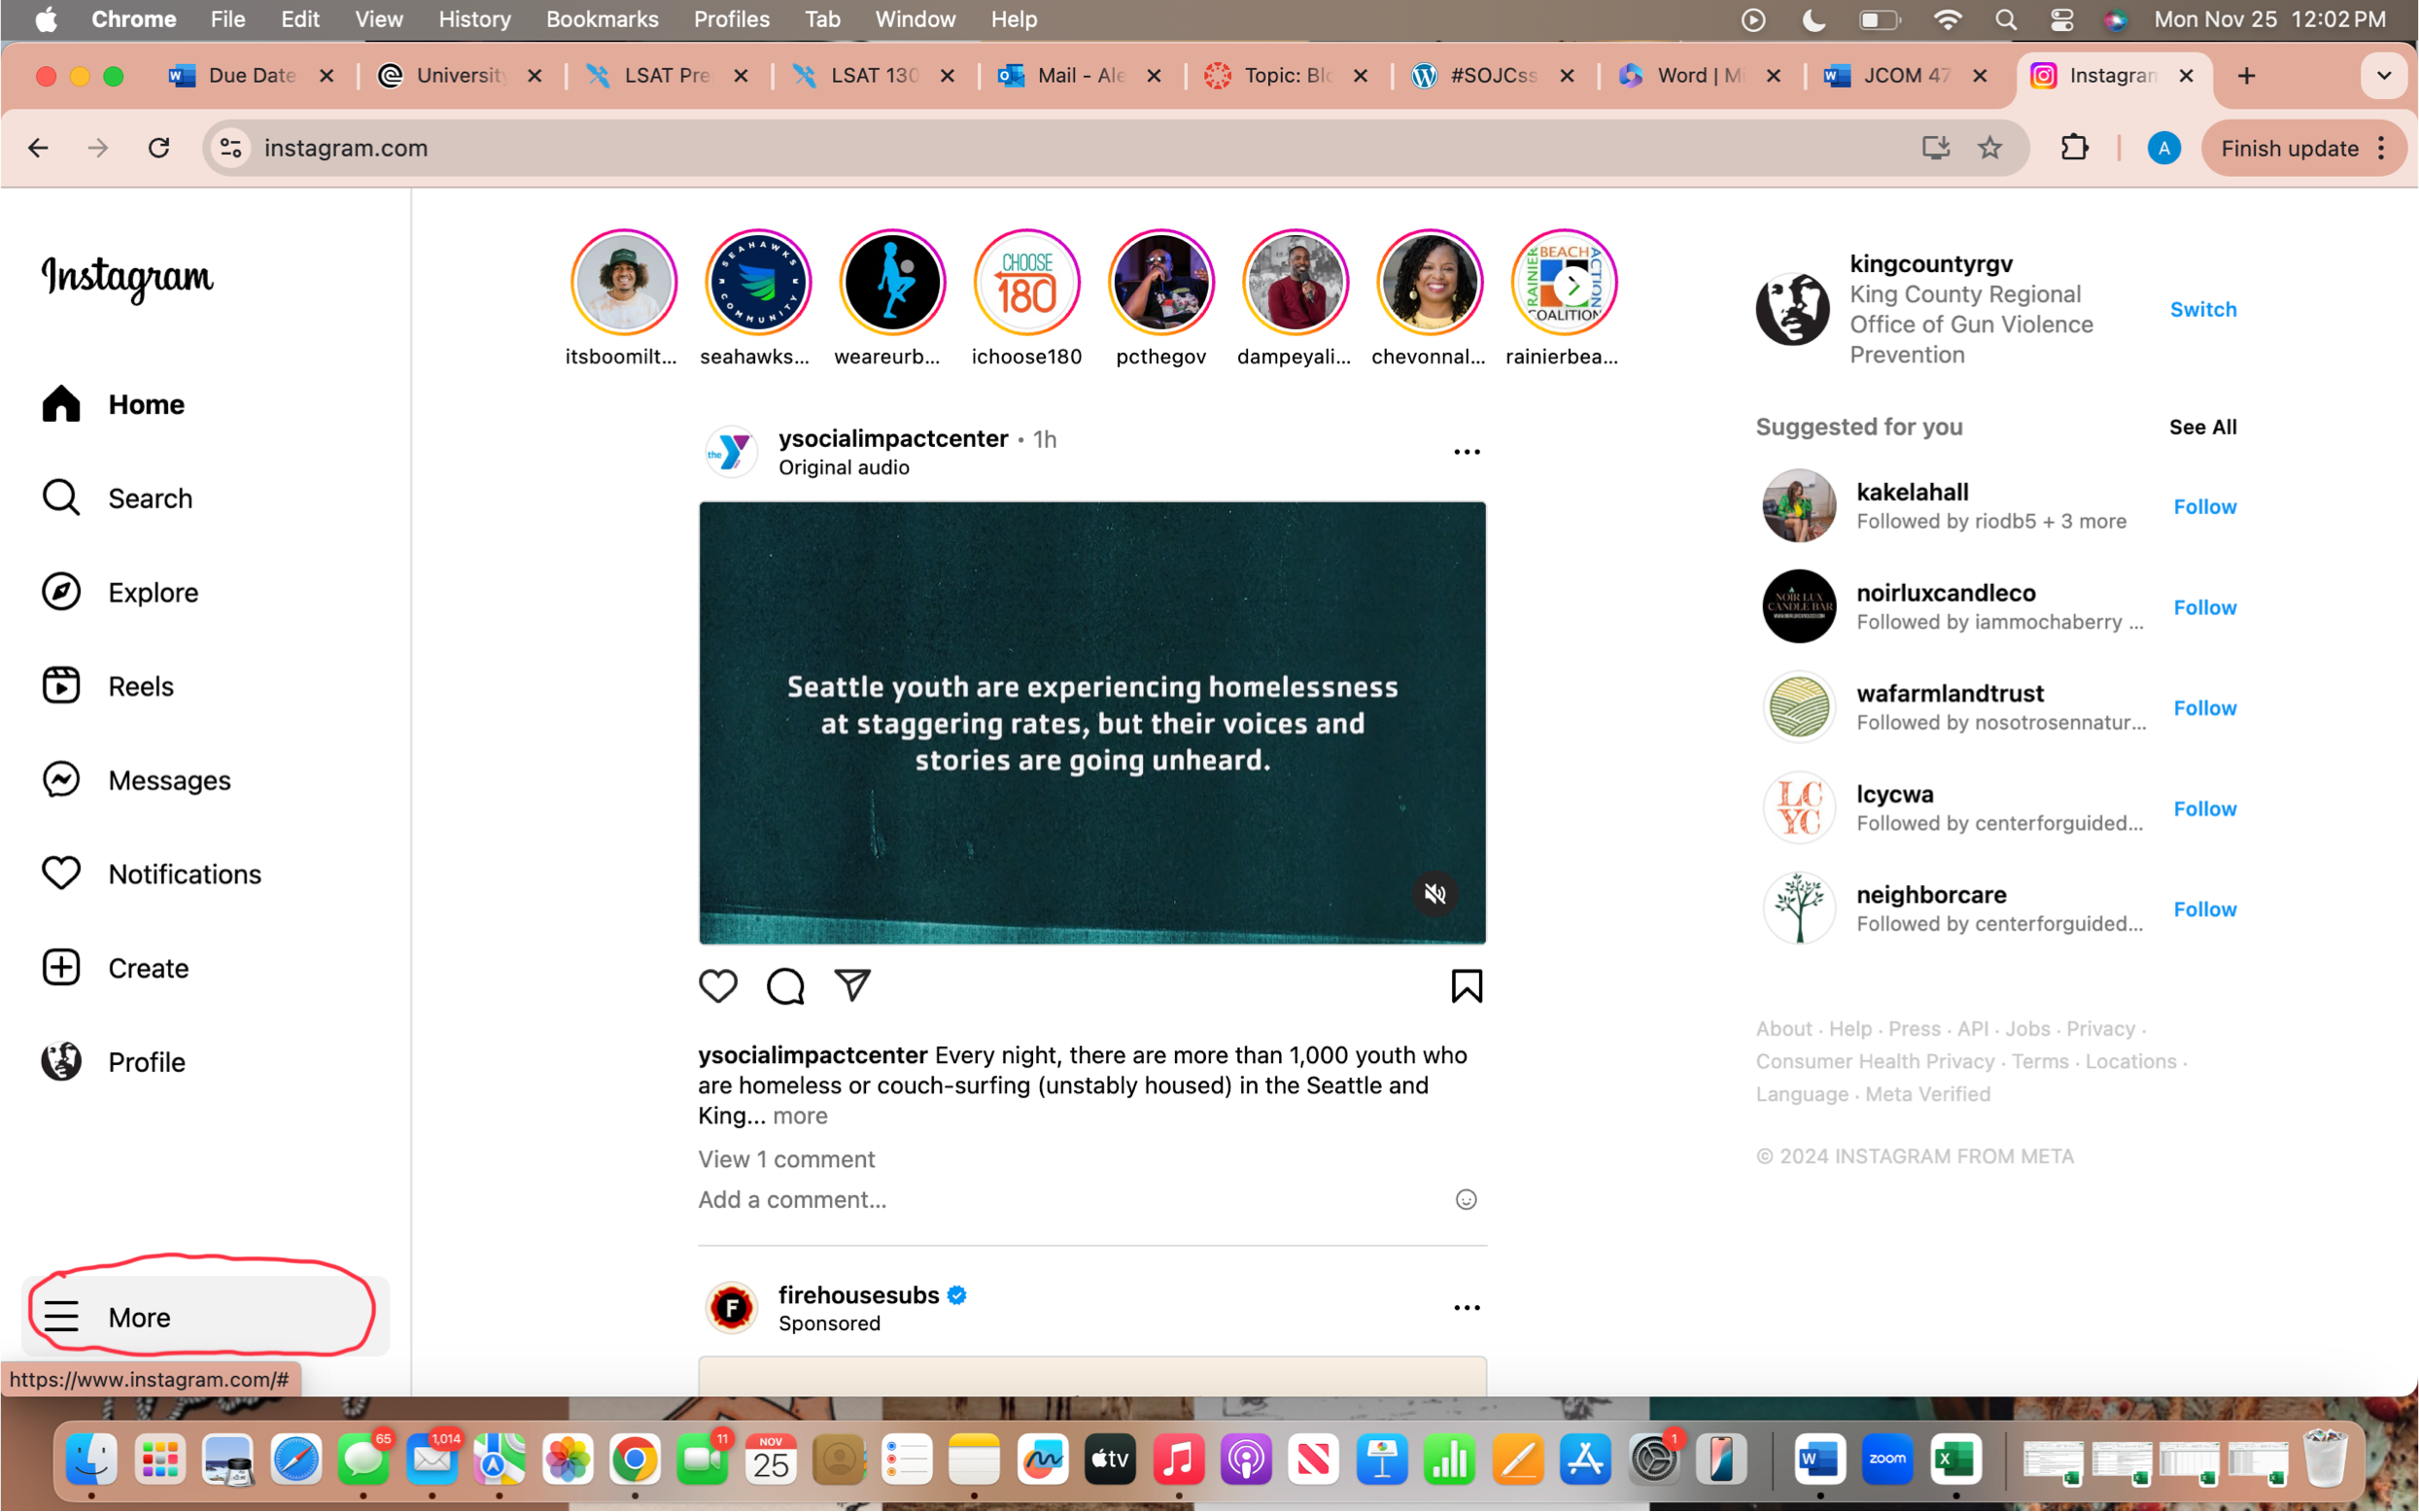Click Switch to change accounts
2419x1512 pixels.
[2203, 310]
